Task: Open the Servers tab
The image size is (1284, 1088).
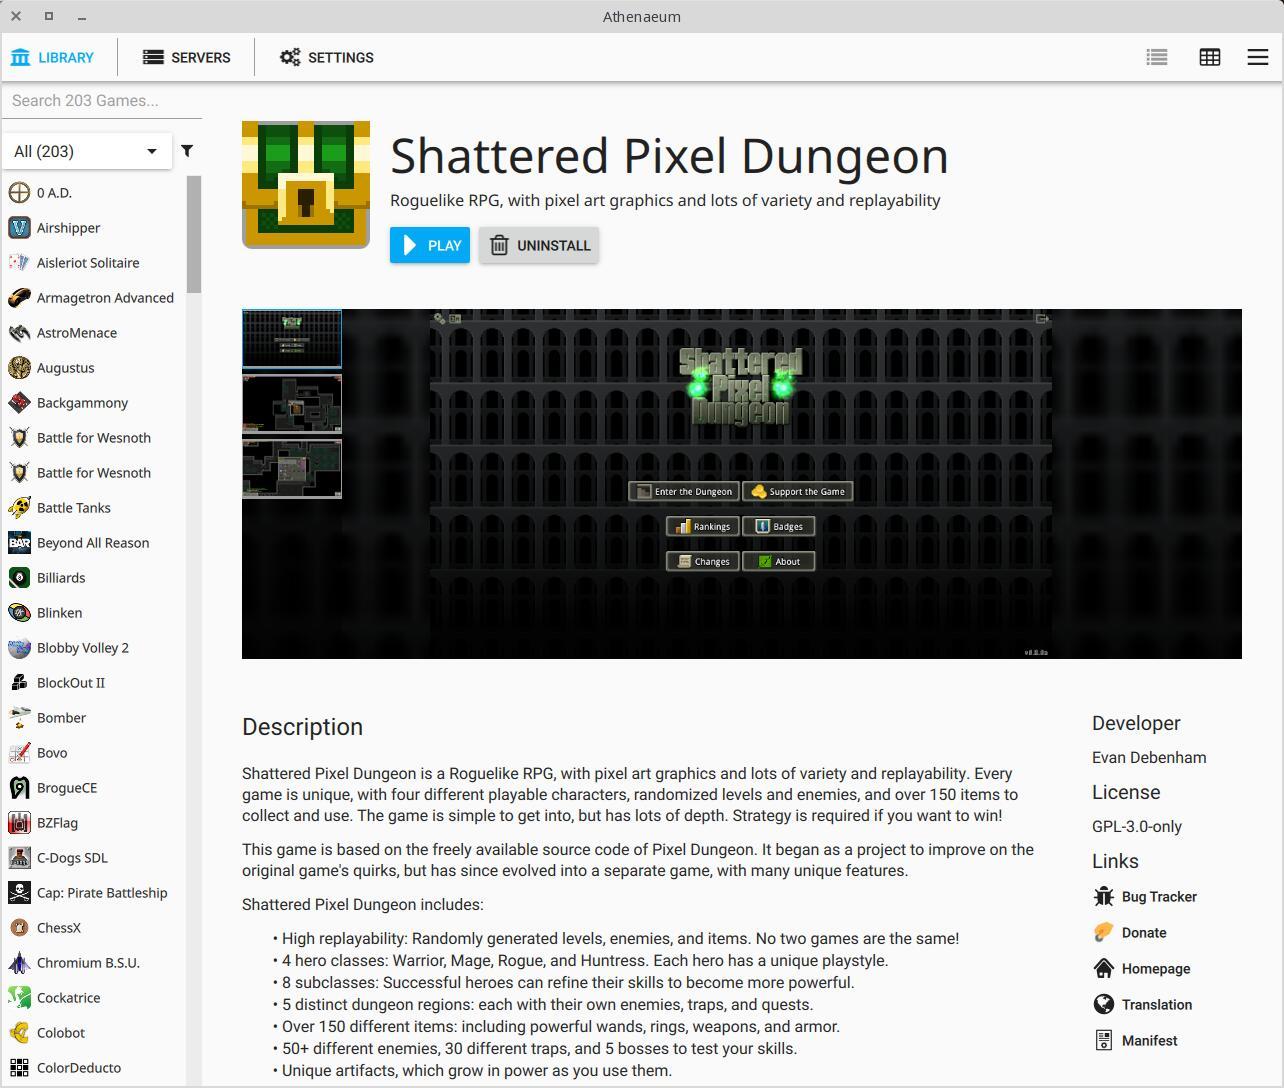Action: (187, 57)
